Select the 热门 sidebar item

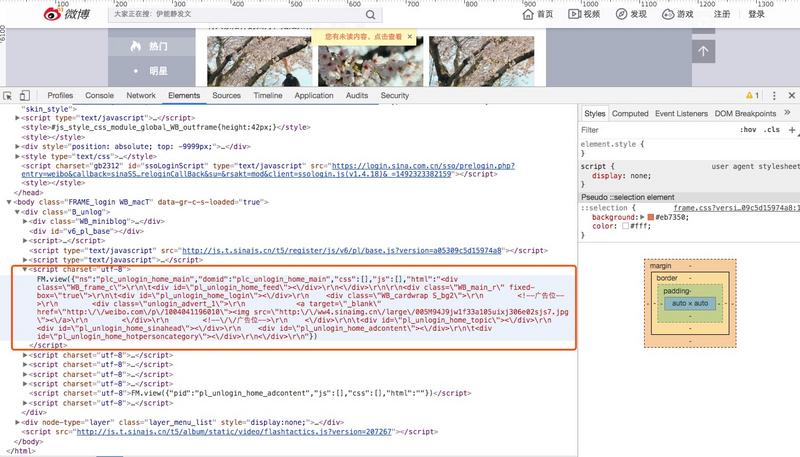click(x=152, y=46)
